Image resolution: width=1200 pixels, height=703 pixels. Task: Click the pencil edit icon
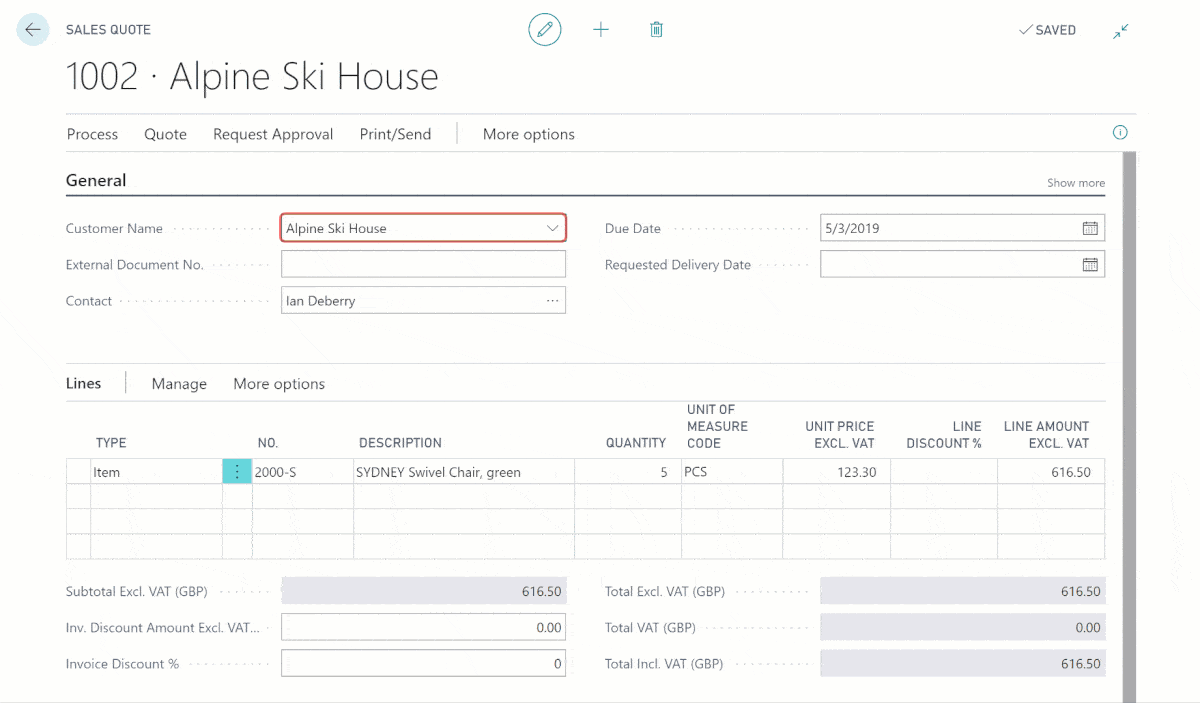point(545,30)
